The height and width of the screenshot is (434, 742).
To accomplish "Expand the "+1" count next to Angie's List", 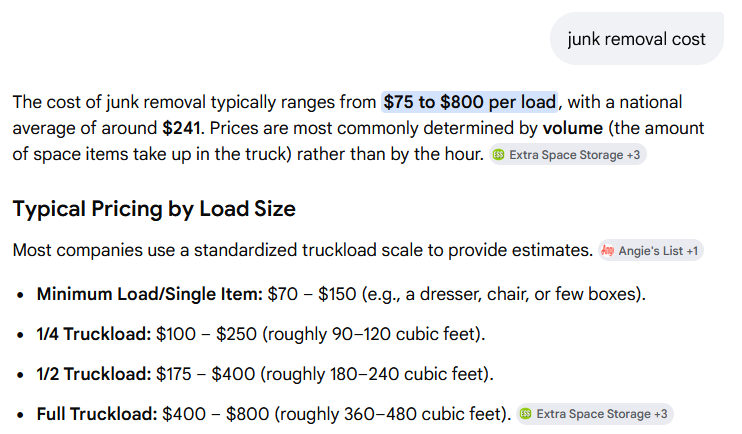I will (692, 250).
